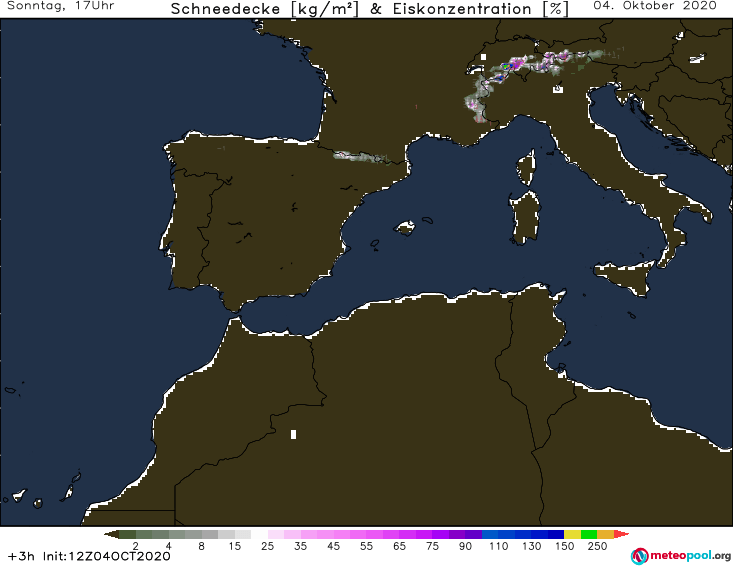Click the '65' label on the scale

399,546
